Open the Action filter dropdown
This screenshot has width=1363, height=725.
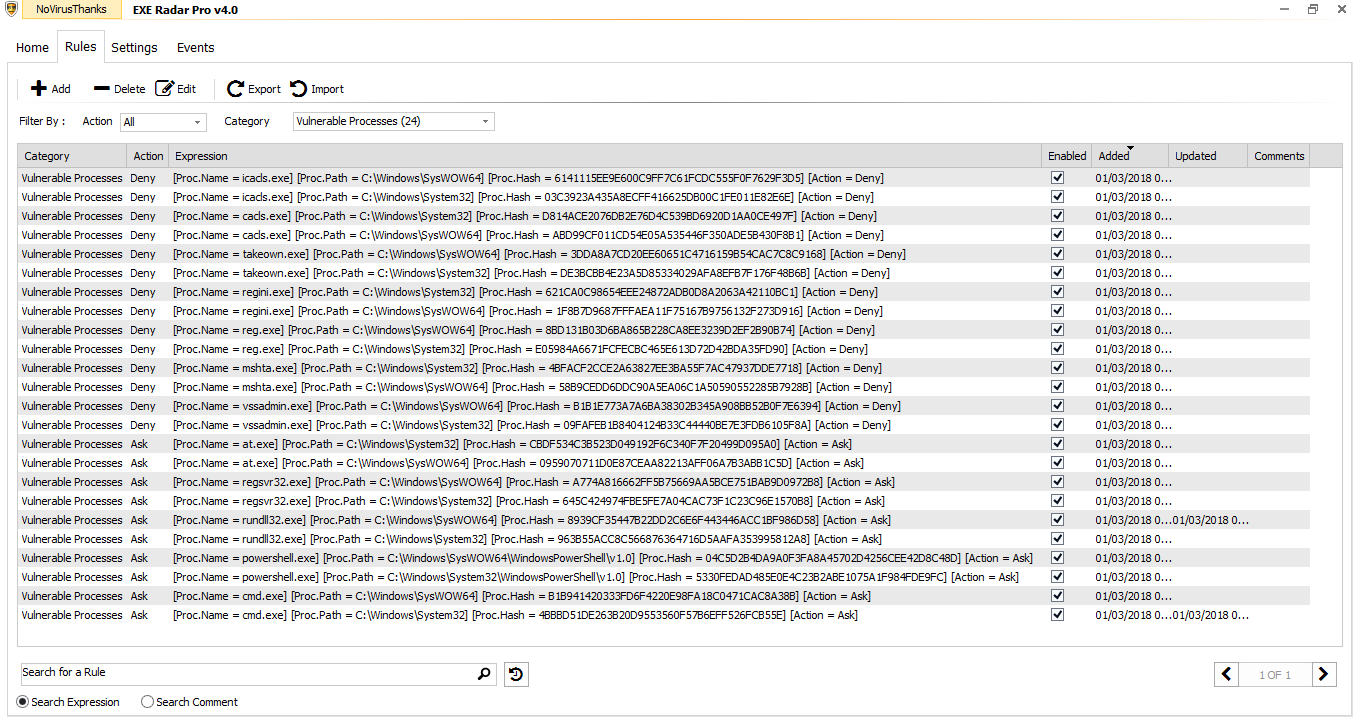tap(163, 122)
